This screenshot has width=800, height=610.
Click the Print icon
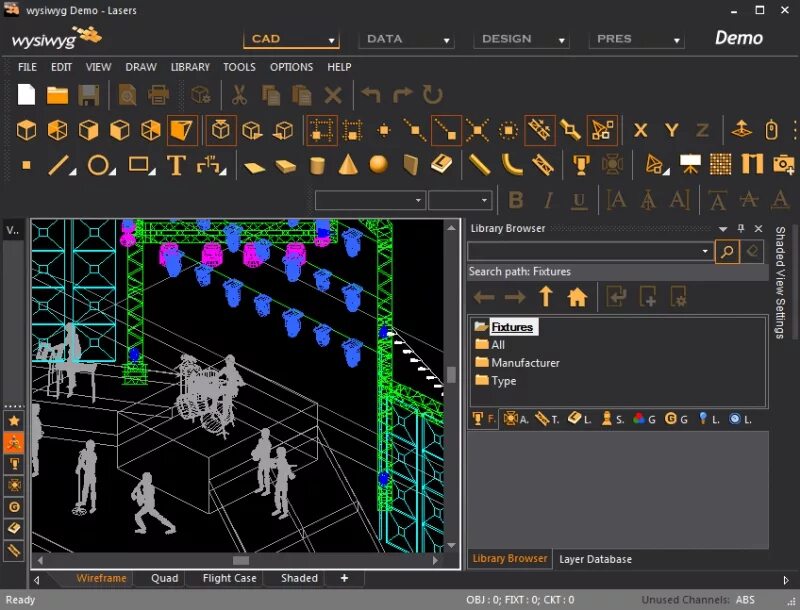158,95
